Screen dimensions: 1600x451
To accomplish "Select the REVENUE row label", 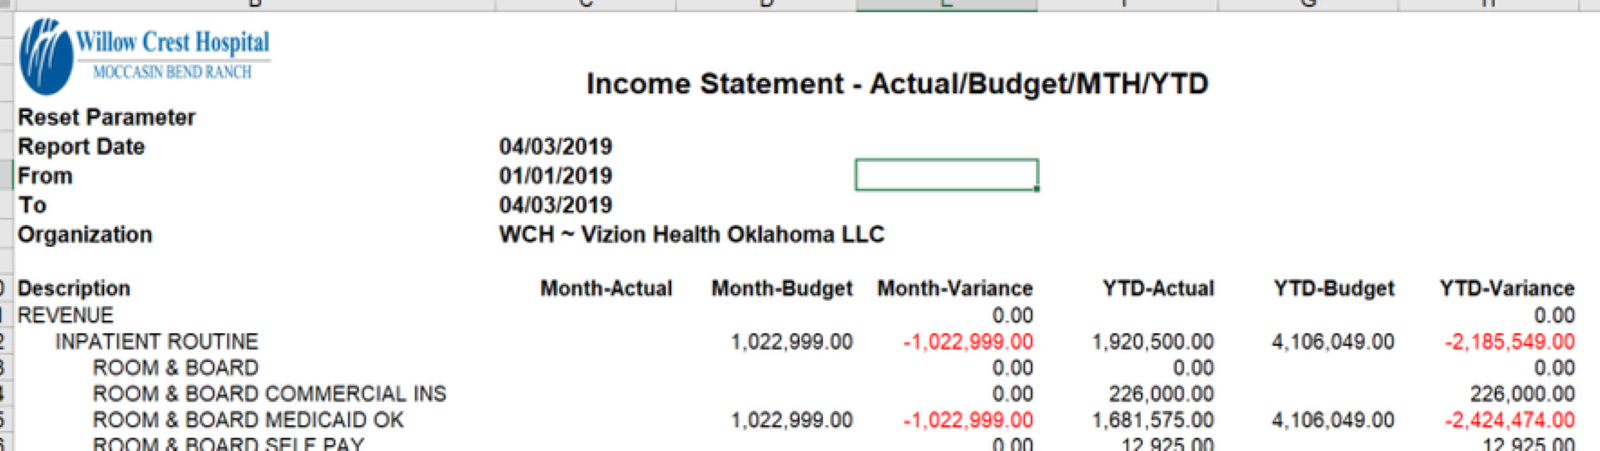I will pos(66,316).
